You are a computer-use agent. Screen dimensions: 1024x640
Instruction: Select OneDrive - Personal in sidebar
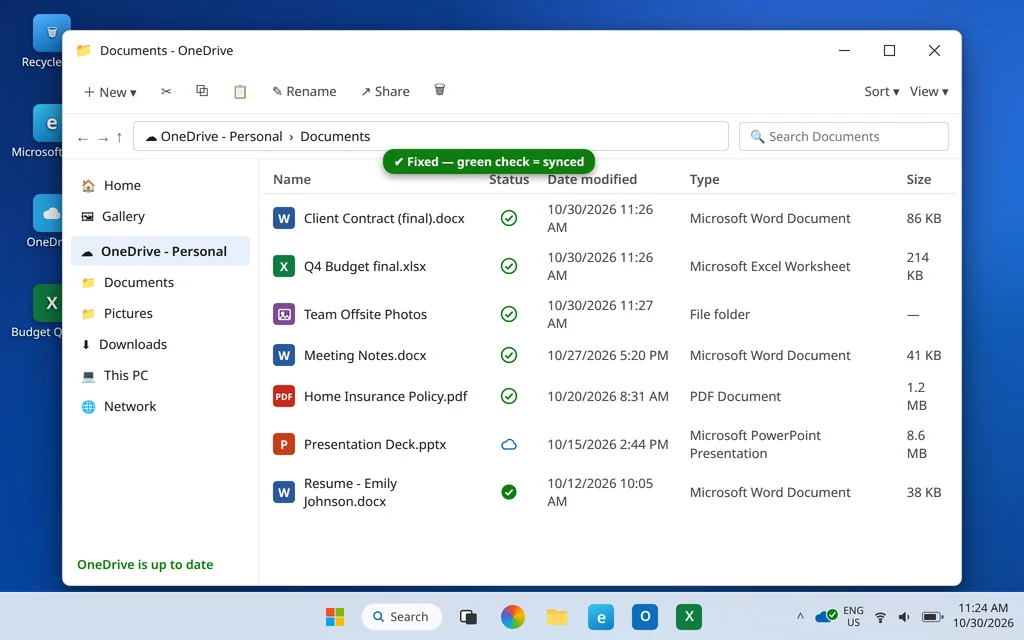click(x=160, y=251)
